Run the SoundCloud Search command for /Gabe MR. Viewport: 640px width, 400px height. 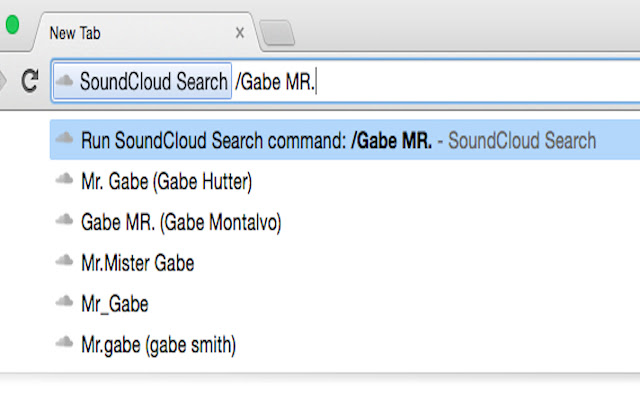[340, 140]
